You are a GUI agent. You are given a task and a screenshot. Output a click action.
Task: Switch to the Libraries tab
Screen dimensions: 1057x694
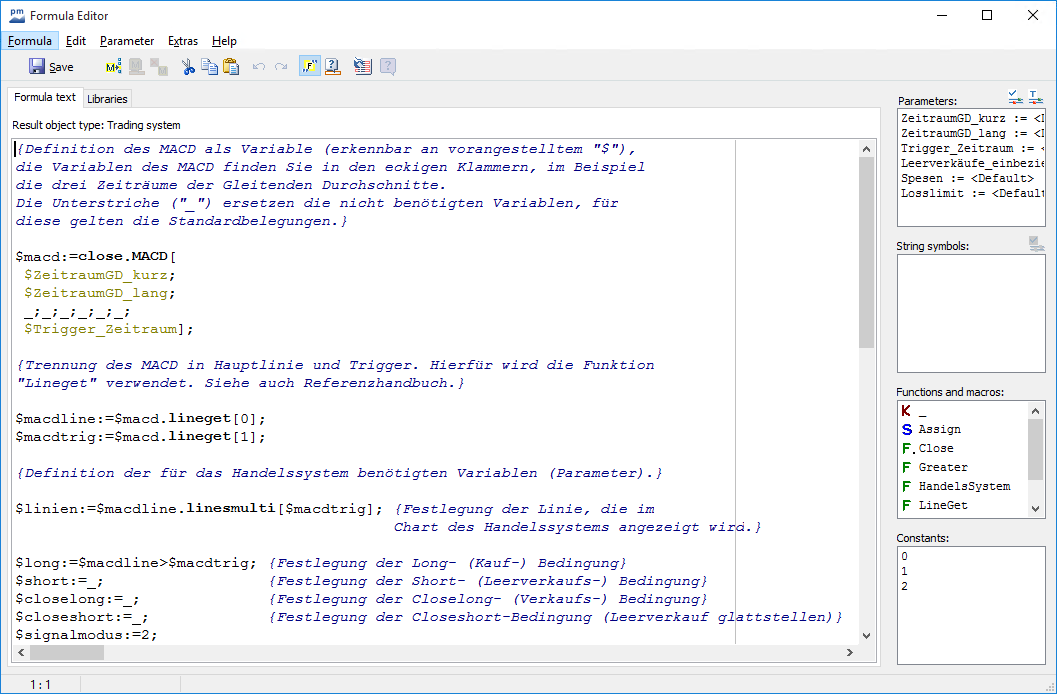coord(107,99)
